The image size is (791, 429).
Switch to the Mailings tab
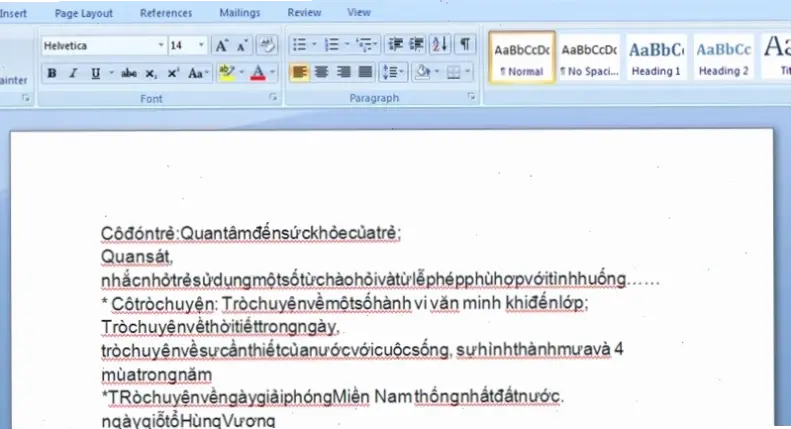pos(240,13)
